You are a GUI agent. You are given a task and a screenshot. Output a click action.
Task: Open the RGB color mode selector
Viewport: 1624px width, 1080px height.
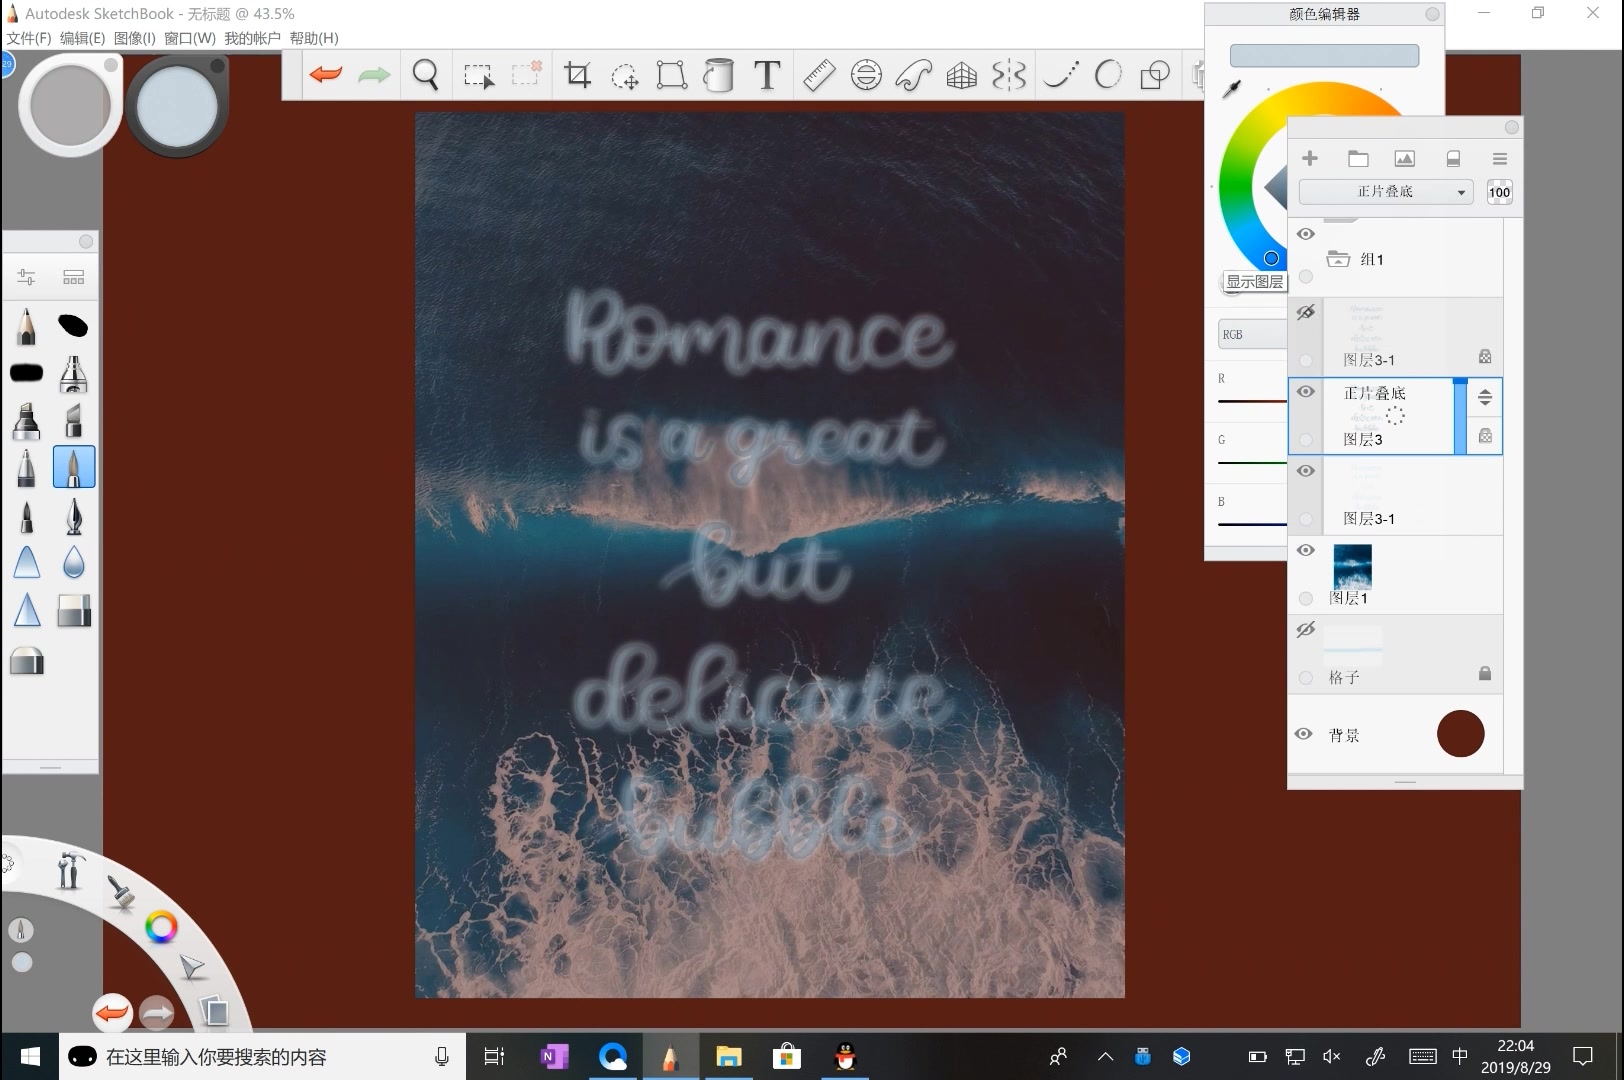[x=1252, y=334]
